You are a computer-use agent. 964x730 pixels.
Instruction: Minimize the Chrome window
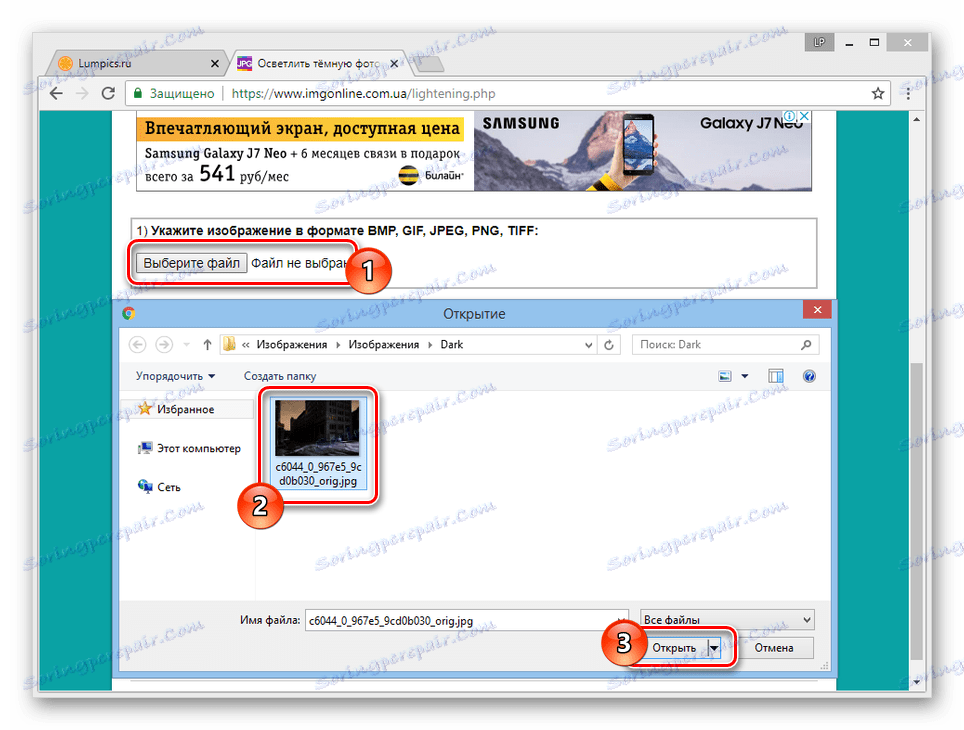pos(849,43)
